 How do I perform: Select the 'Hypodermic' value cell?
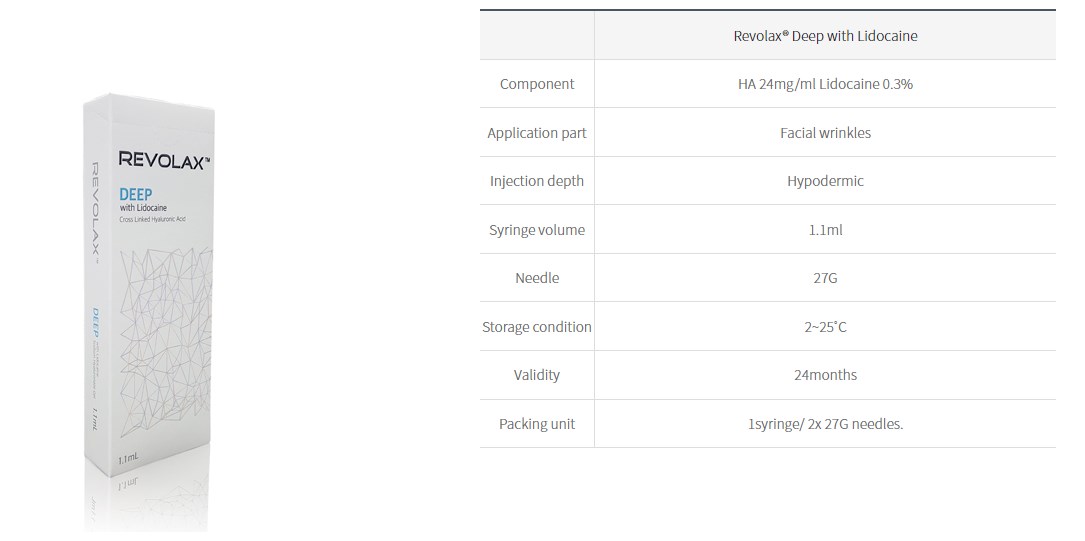824,181
